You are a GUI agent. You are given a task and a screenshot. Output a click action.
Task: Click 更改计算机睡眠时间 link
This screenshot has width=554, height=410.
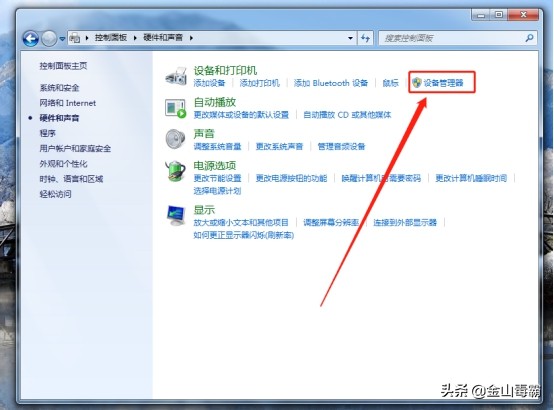coord(471,178)
